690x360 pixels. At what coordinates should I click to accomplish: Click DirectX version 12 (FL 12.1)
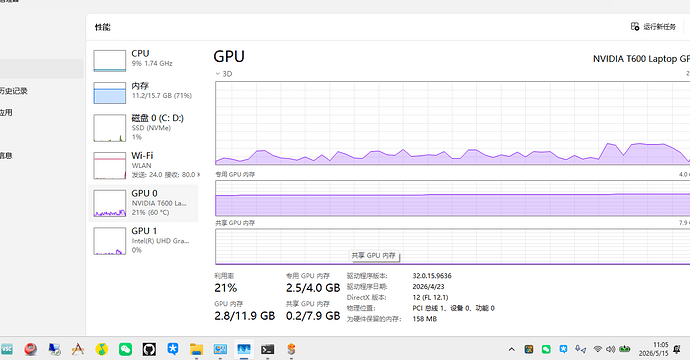click(430, 298)
